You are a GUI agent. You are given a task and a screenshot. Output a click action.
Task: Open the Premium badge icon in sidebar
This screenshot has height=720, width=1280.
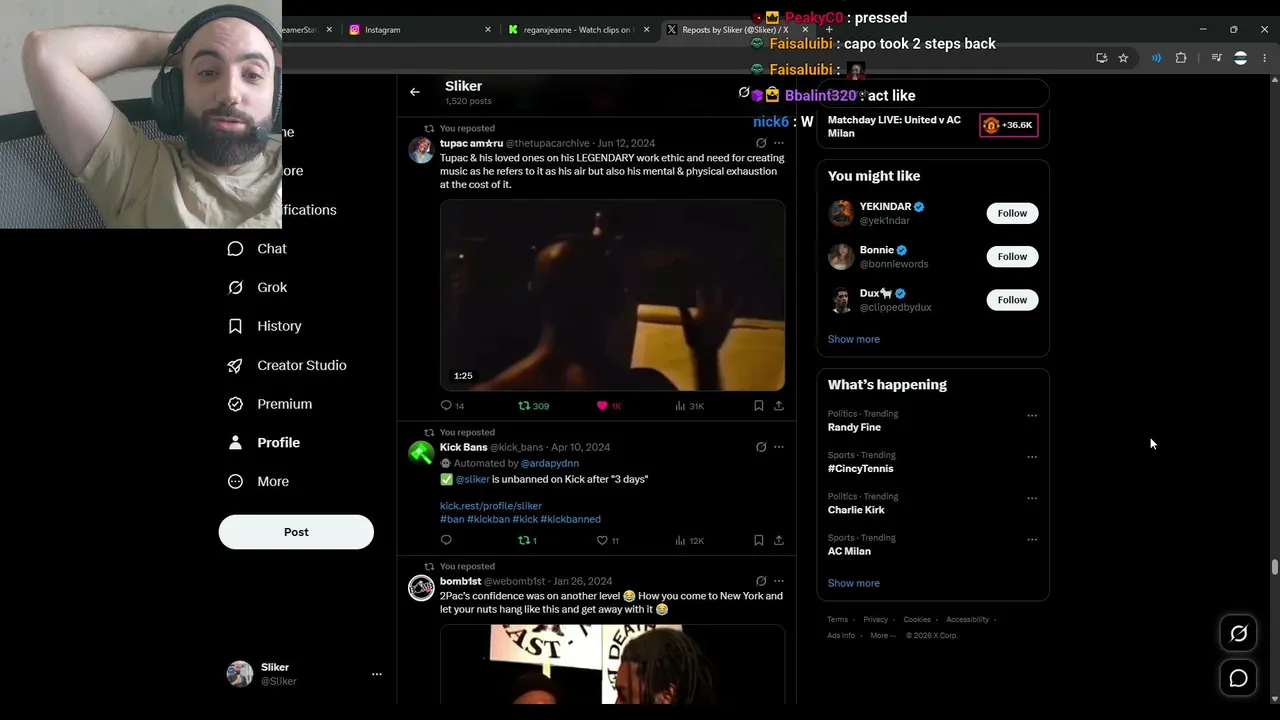[235, 404]
